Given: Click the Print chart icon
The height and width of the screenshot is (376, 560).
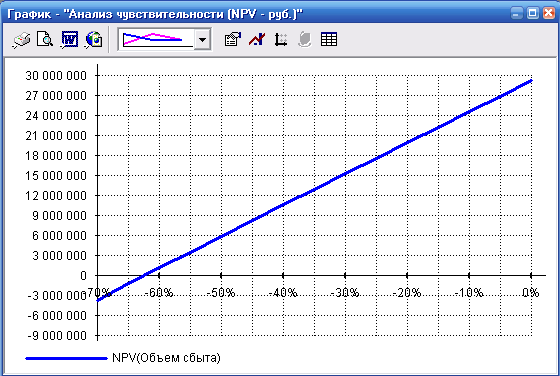Looking at the screenshot, I should tap(22, 39).
